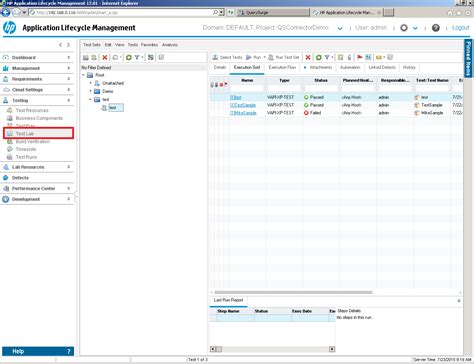Open the MikeSample test link in grid
The width and height of the screenshot is (474, 364).
click(243, 113)
